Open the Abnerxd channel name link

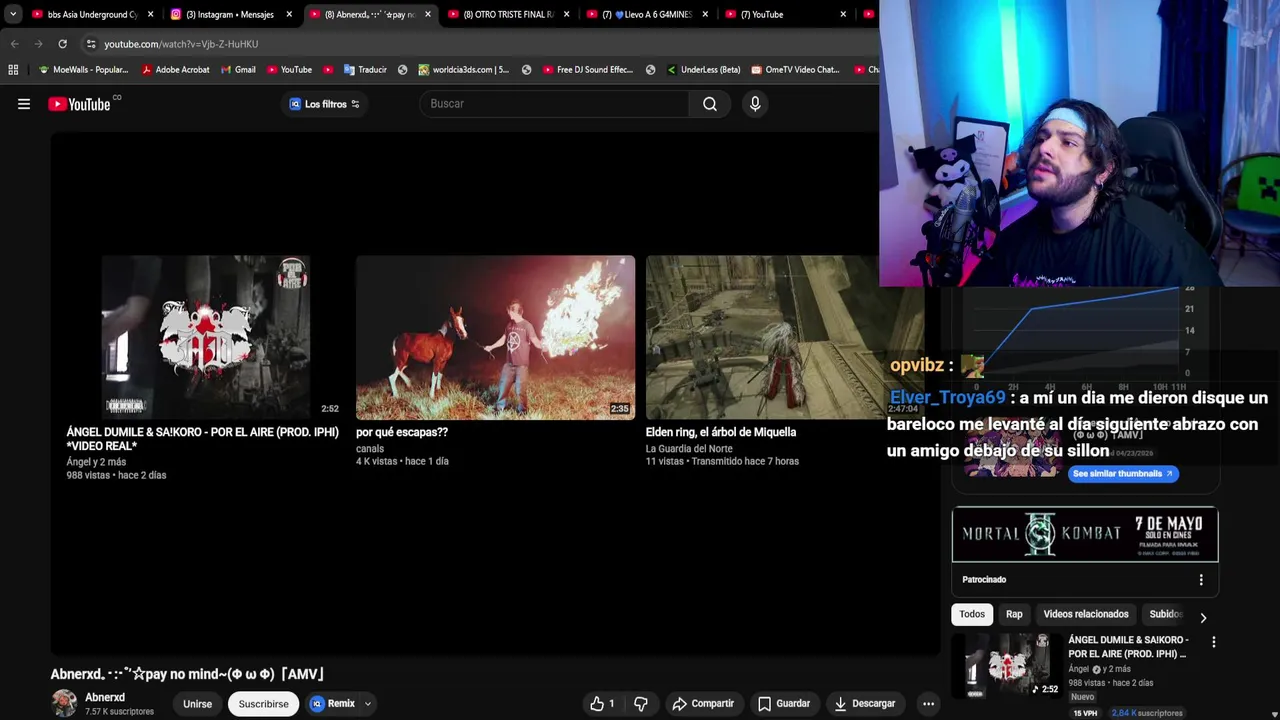(105, 697)
